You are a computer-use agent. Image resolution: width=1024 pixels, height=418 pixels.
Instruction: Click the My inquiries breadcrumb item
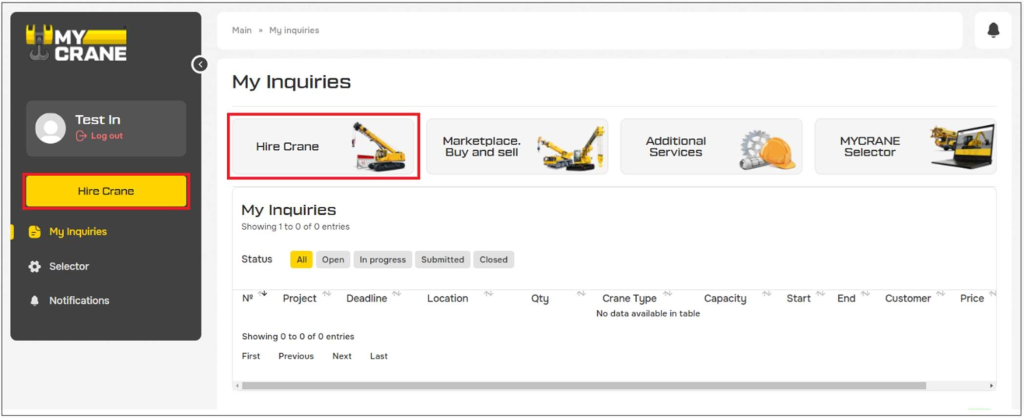(x=294, y=30)
